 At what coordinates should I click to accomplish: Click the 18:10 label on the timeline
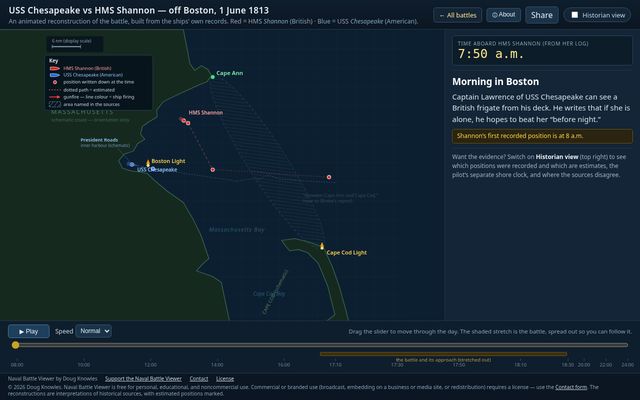click(520, 364)
